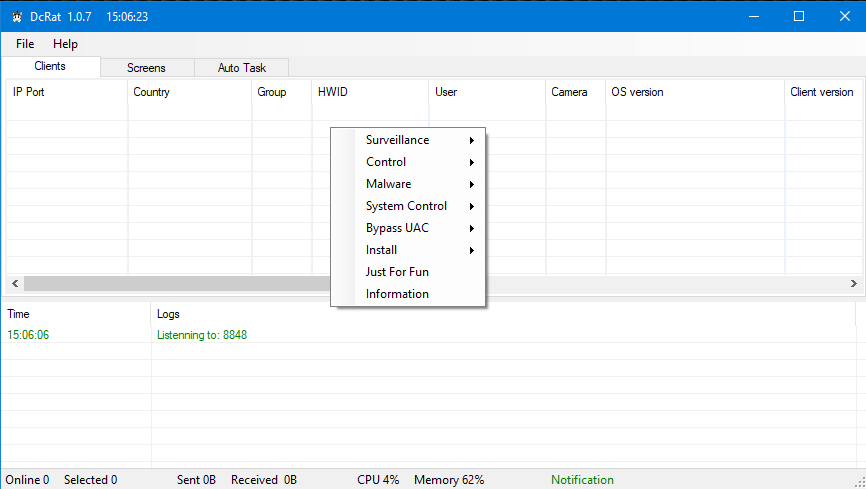The height and width of the screenshot is (489, 866).
Task: Click the CPU 4% status indicator
Action: (x=378, y=480)
